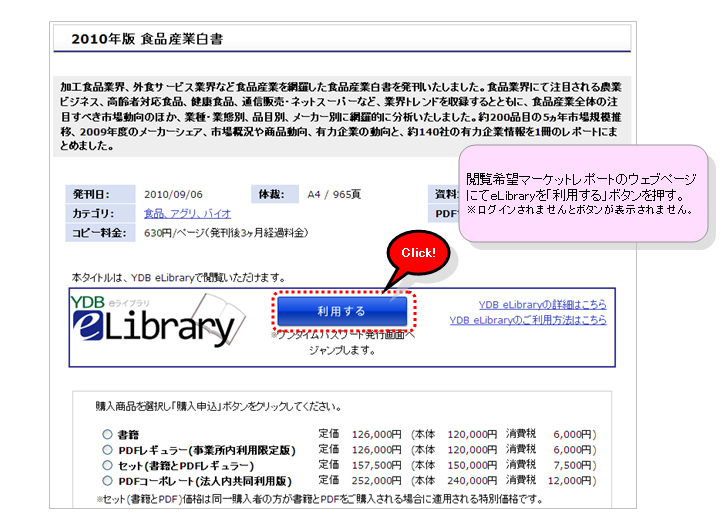Click the 630円/ページ copy fee text
The image size is (720, 520).
coord(225,232)
